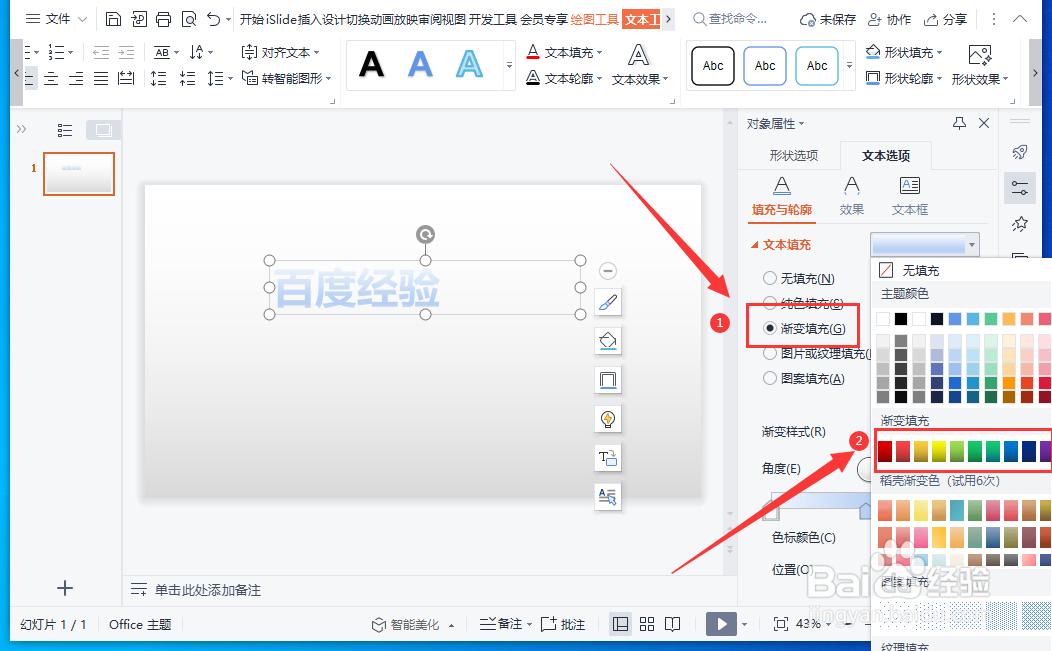The height and width of the screenshot is (651, 1052).
Task: Expand Abc shape style gallery arrow
Action: coord(849,65)
